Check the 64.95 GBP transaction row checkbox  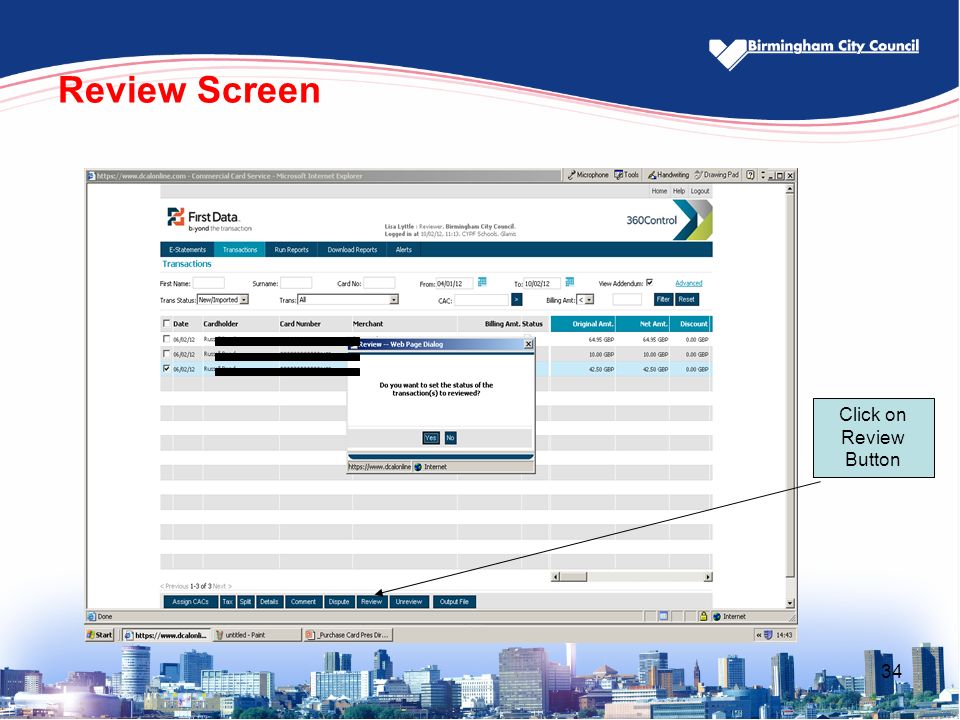pyautogui.click(x=166, y=339)
